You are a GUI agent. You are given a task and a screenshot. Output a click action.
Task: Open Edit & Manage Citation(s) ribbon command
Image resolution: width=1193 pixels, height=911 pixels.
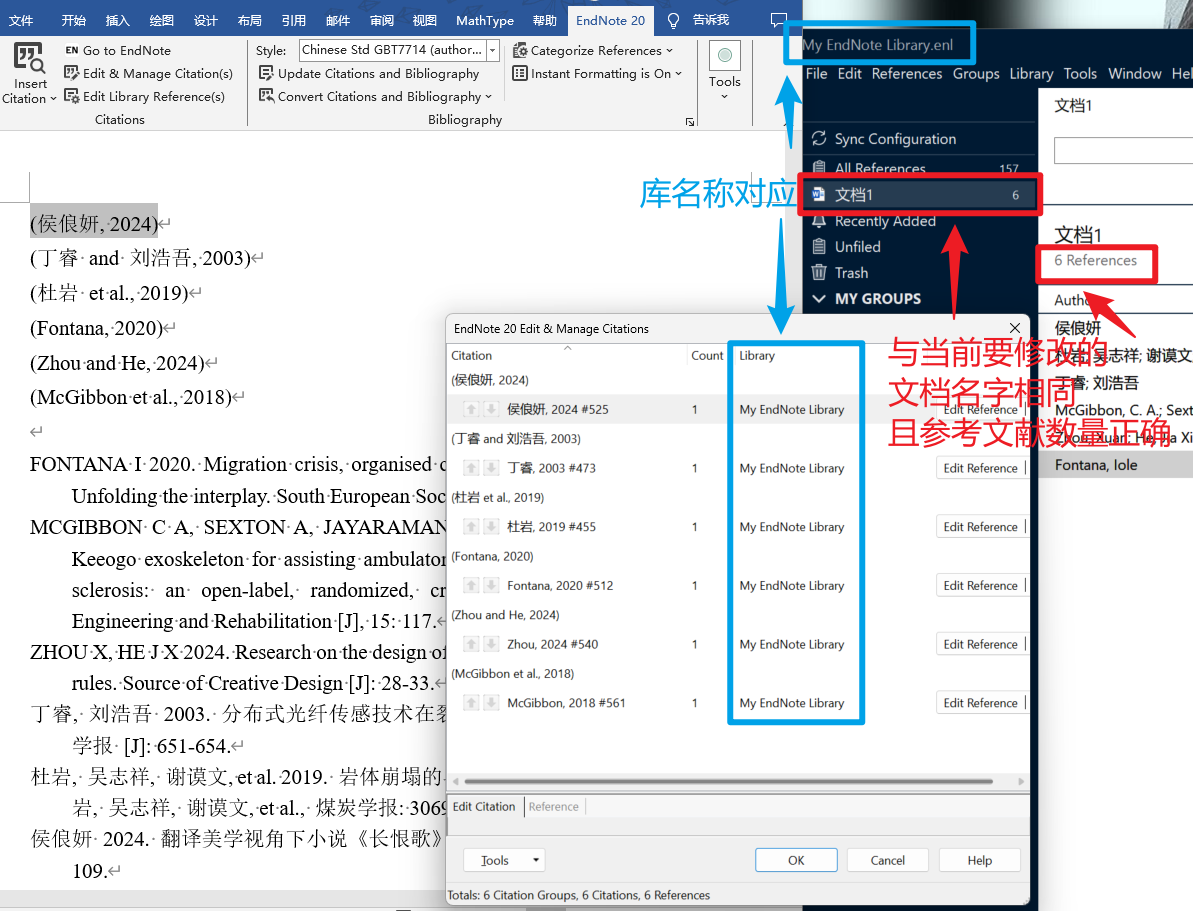[x=148, y=73]
